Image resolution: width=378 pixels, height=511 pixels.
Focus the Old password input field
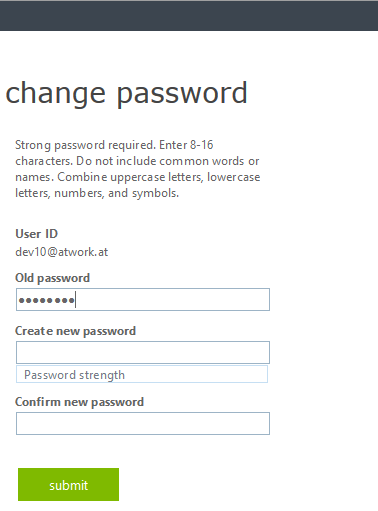[x=143, y=299]
